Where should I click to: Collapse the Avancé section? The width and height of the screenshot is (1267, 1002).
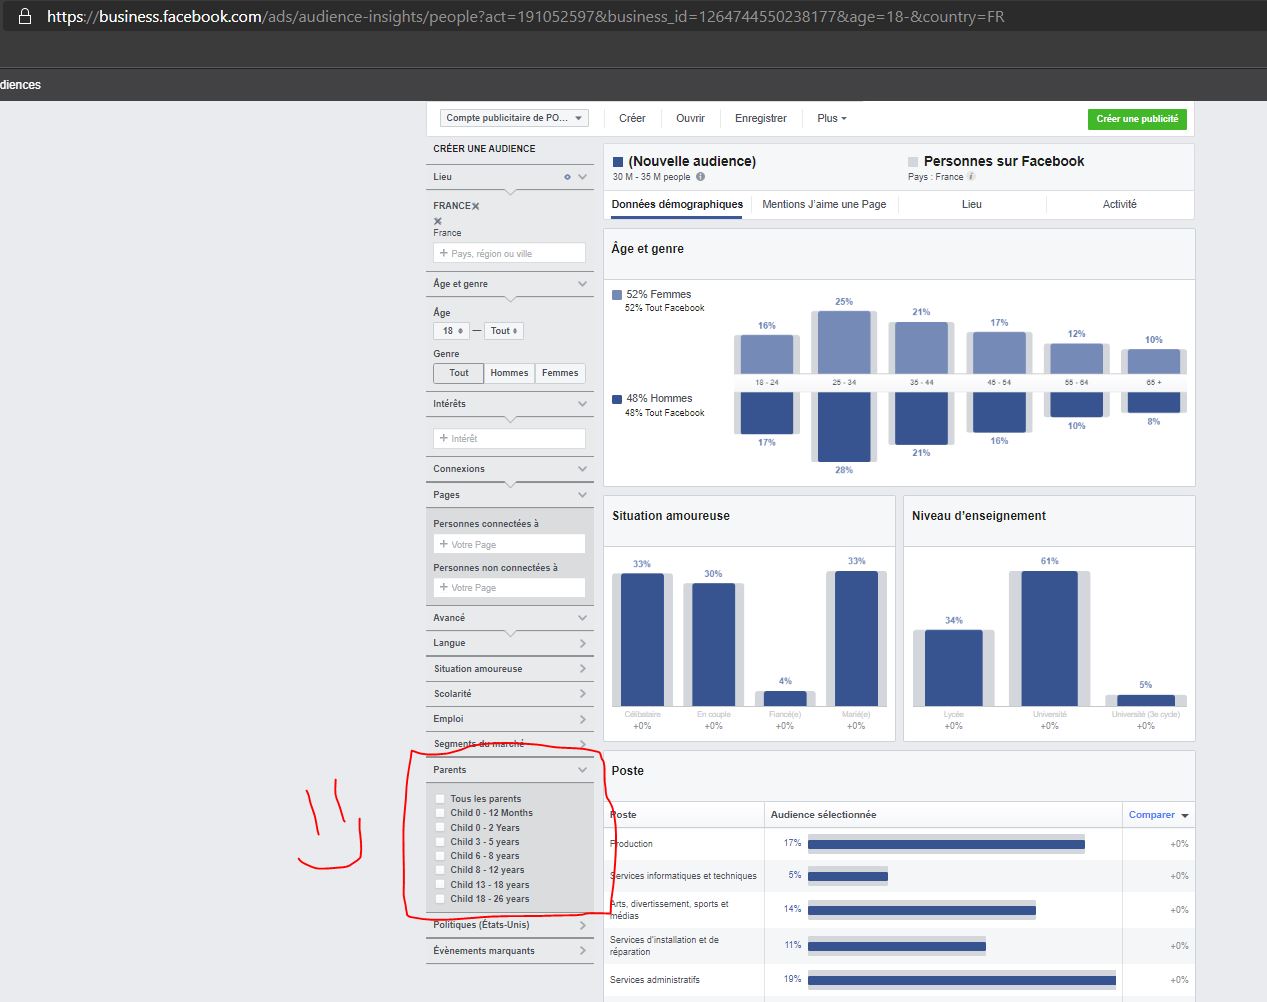tap(583, 618)
